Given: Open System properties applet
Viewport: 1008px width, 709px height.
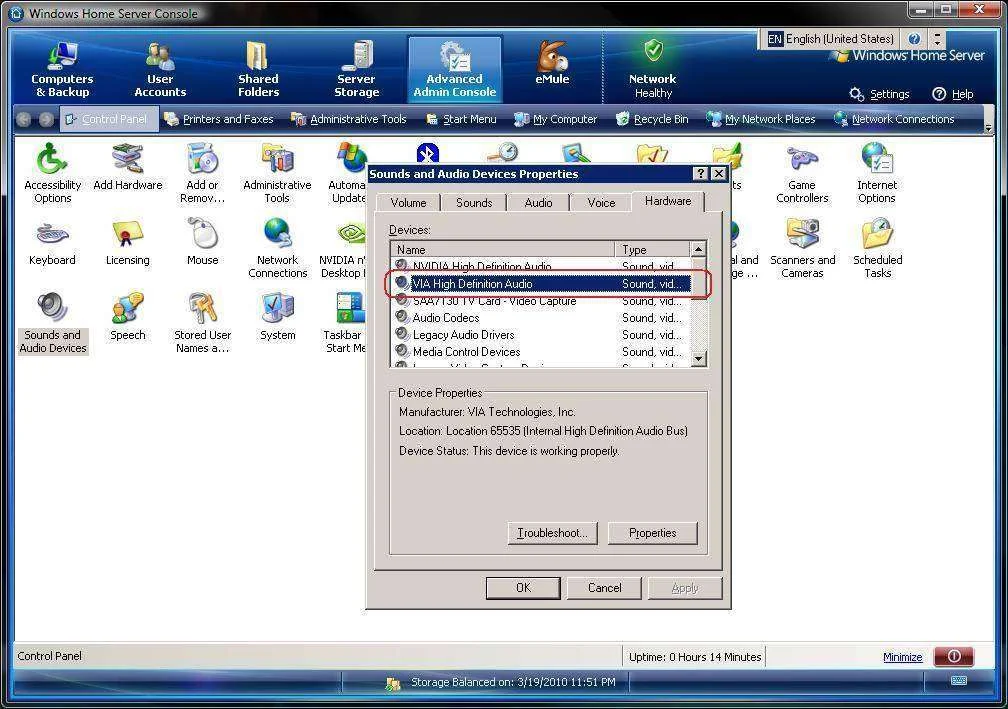Looking at the screenshot, I should point(278,318).
